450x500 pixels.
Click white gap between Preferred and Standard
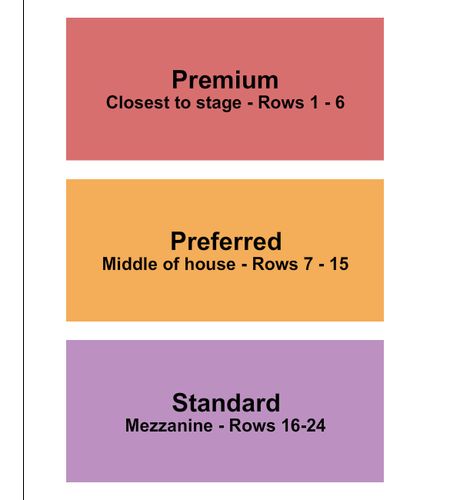coord(225,331)
